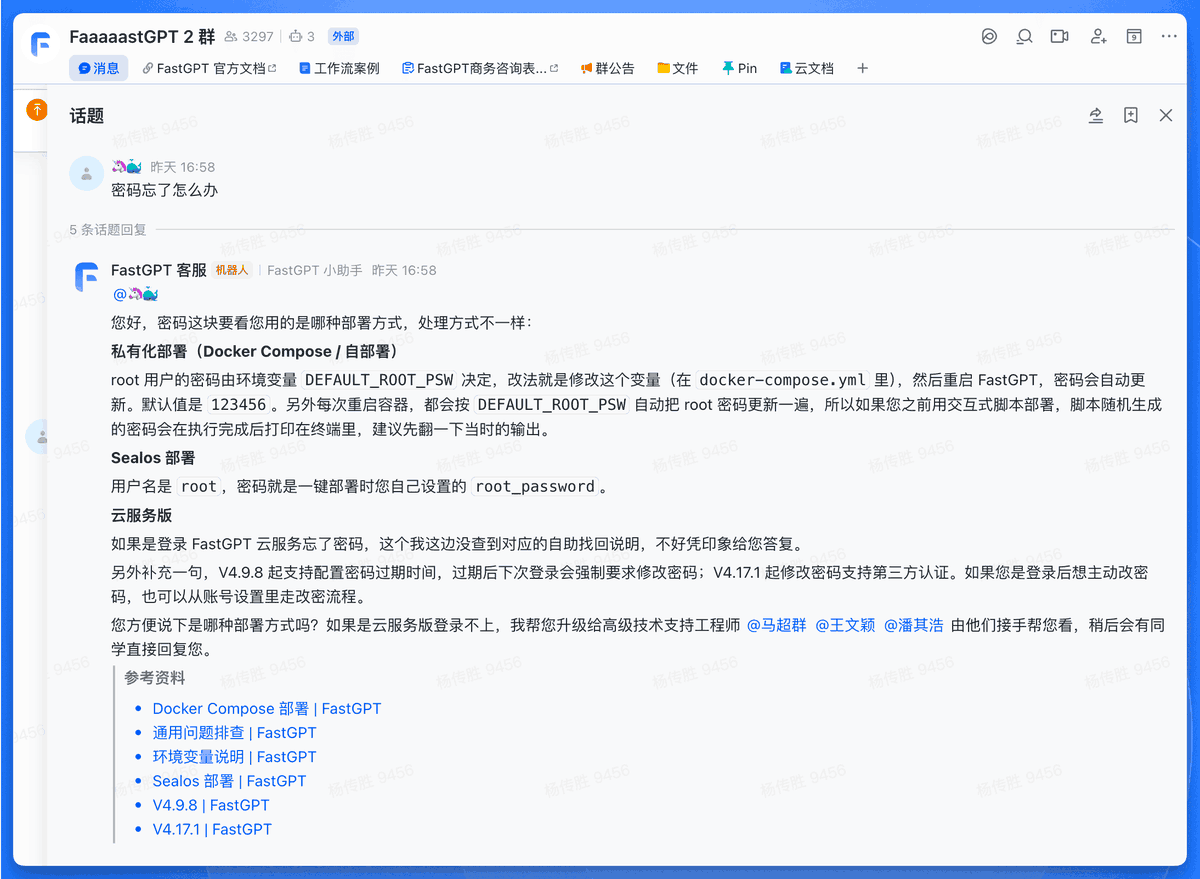The image size is (1200, 879).
Task: Click the FastGPT 客服 bot avatar
Action: 87,277
